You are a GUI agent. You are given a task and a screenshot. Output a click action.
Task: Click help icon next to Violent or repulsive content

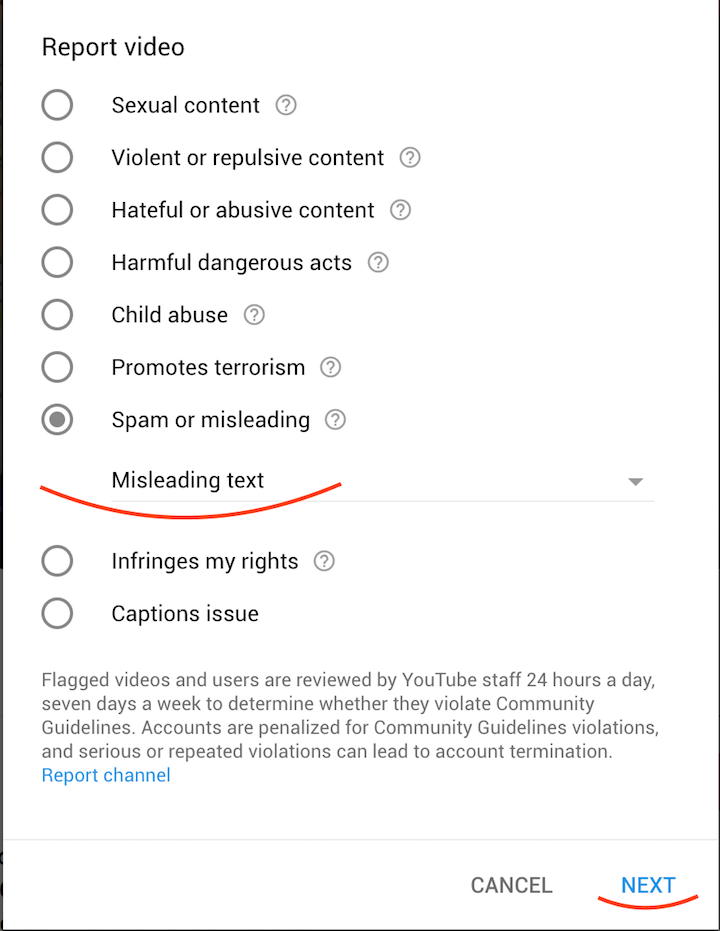[x=410, y=158]
